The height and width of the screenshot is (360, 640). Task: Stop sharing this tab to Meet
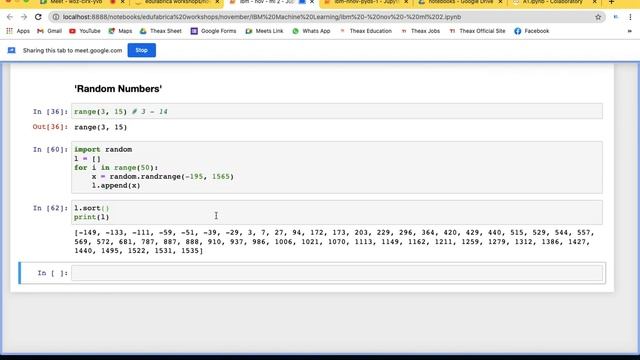point(141,50)
